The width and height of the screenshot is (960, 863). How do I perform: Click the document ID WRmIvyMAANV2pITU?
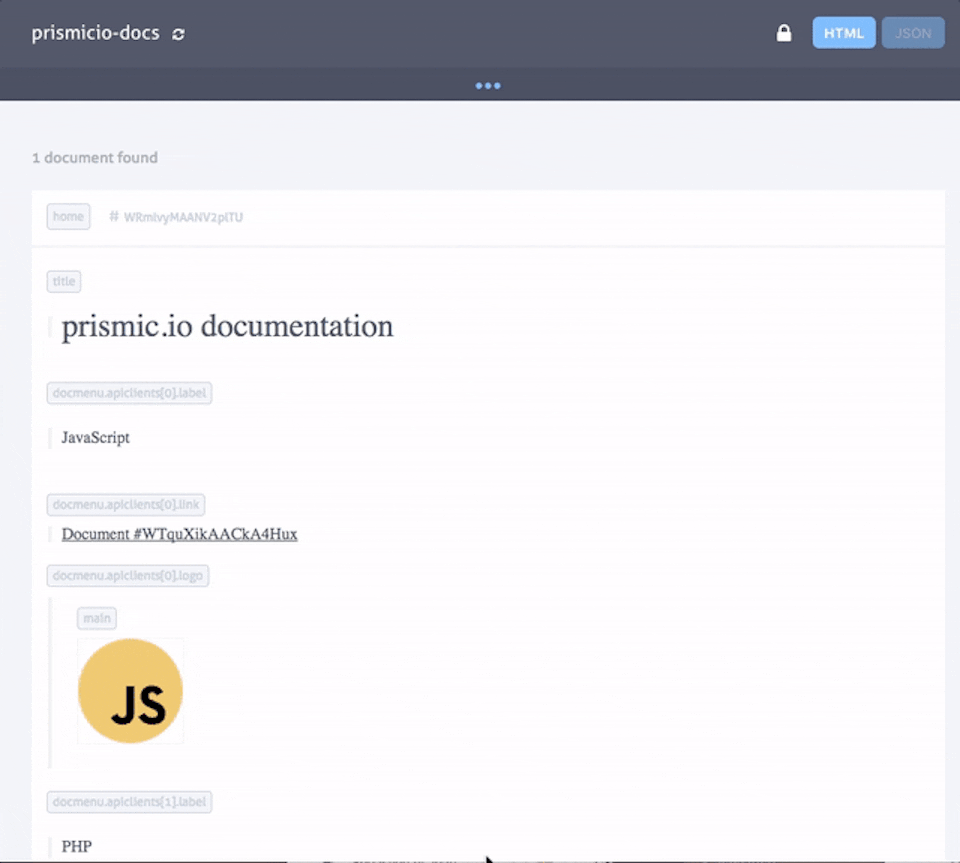coord(183,217)
